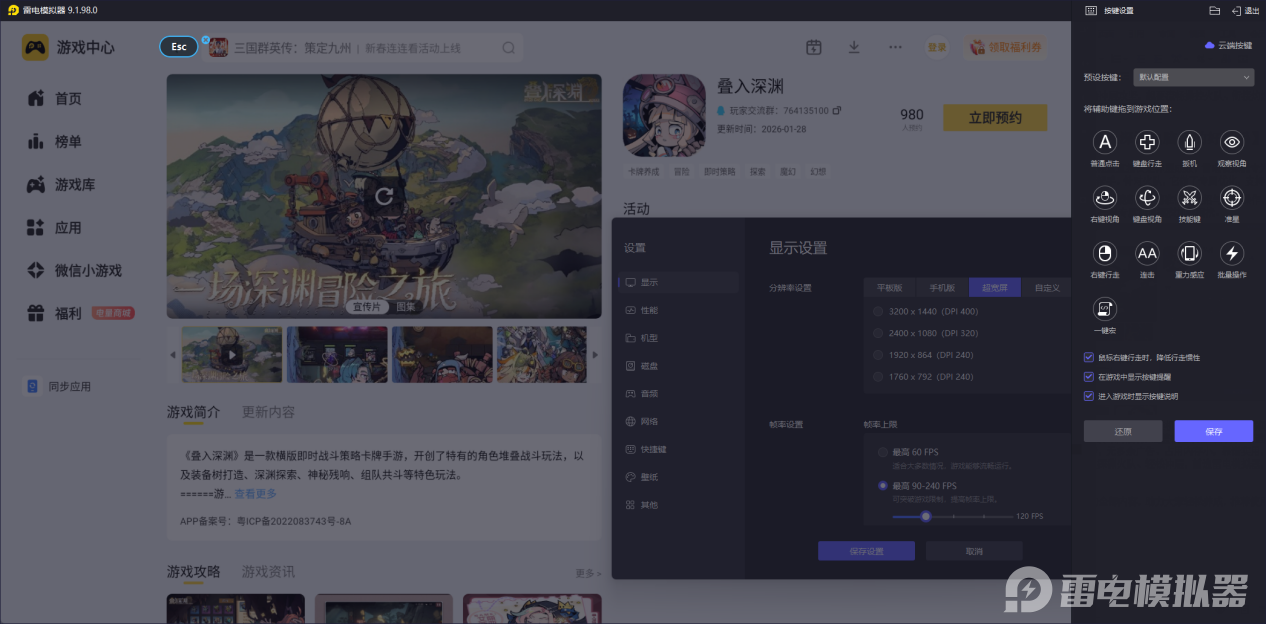Select the 技能键 crossed swords icon
This screenshot has height=624, width=1266.
(1190, 198)
